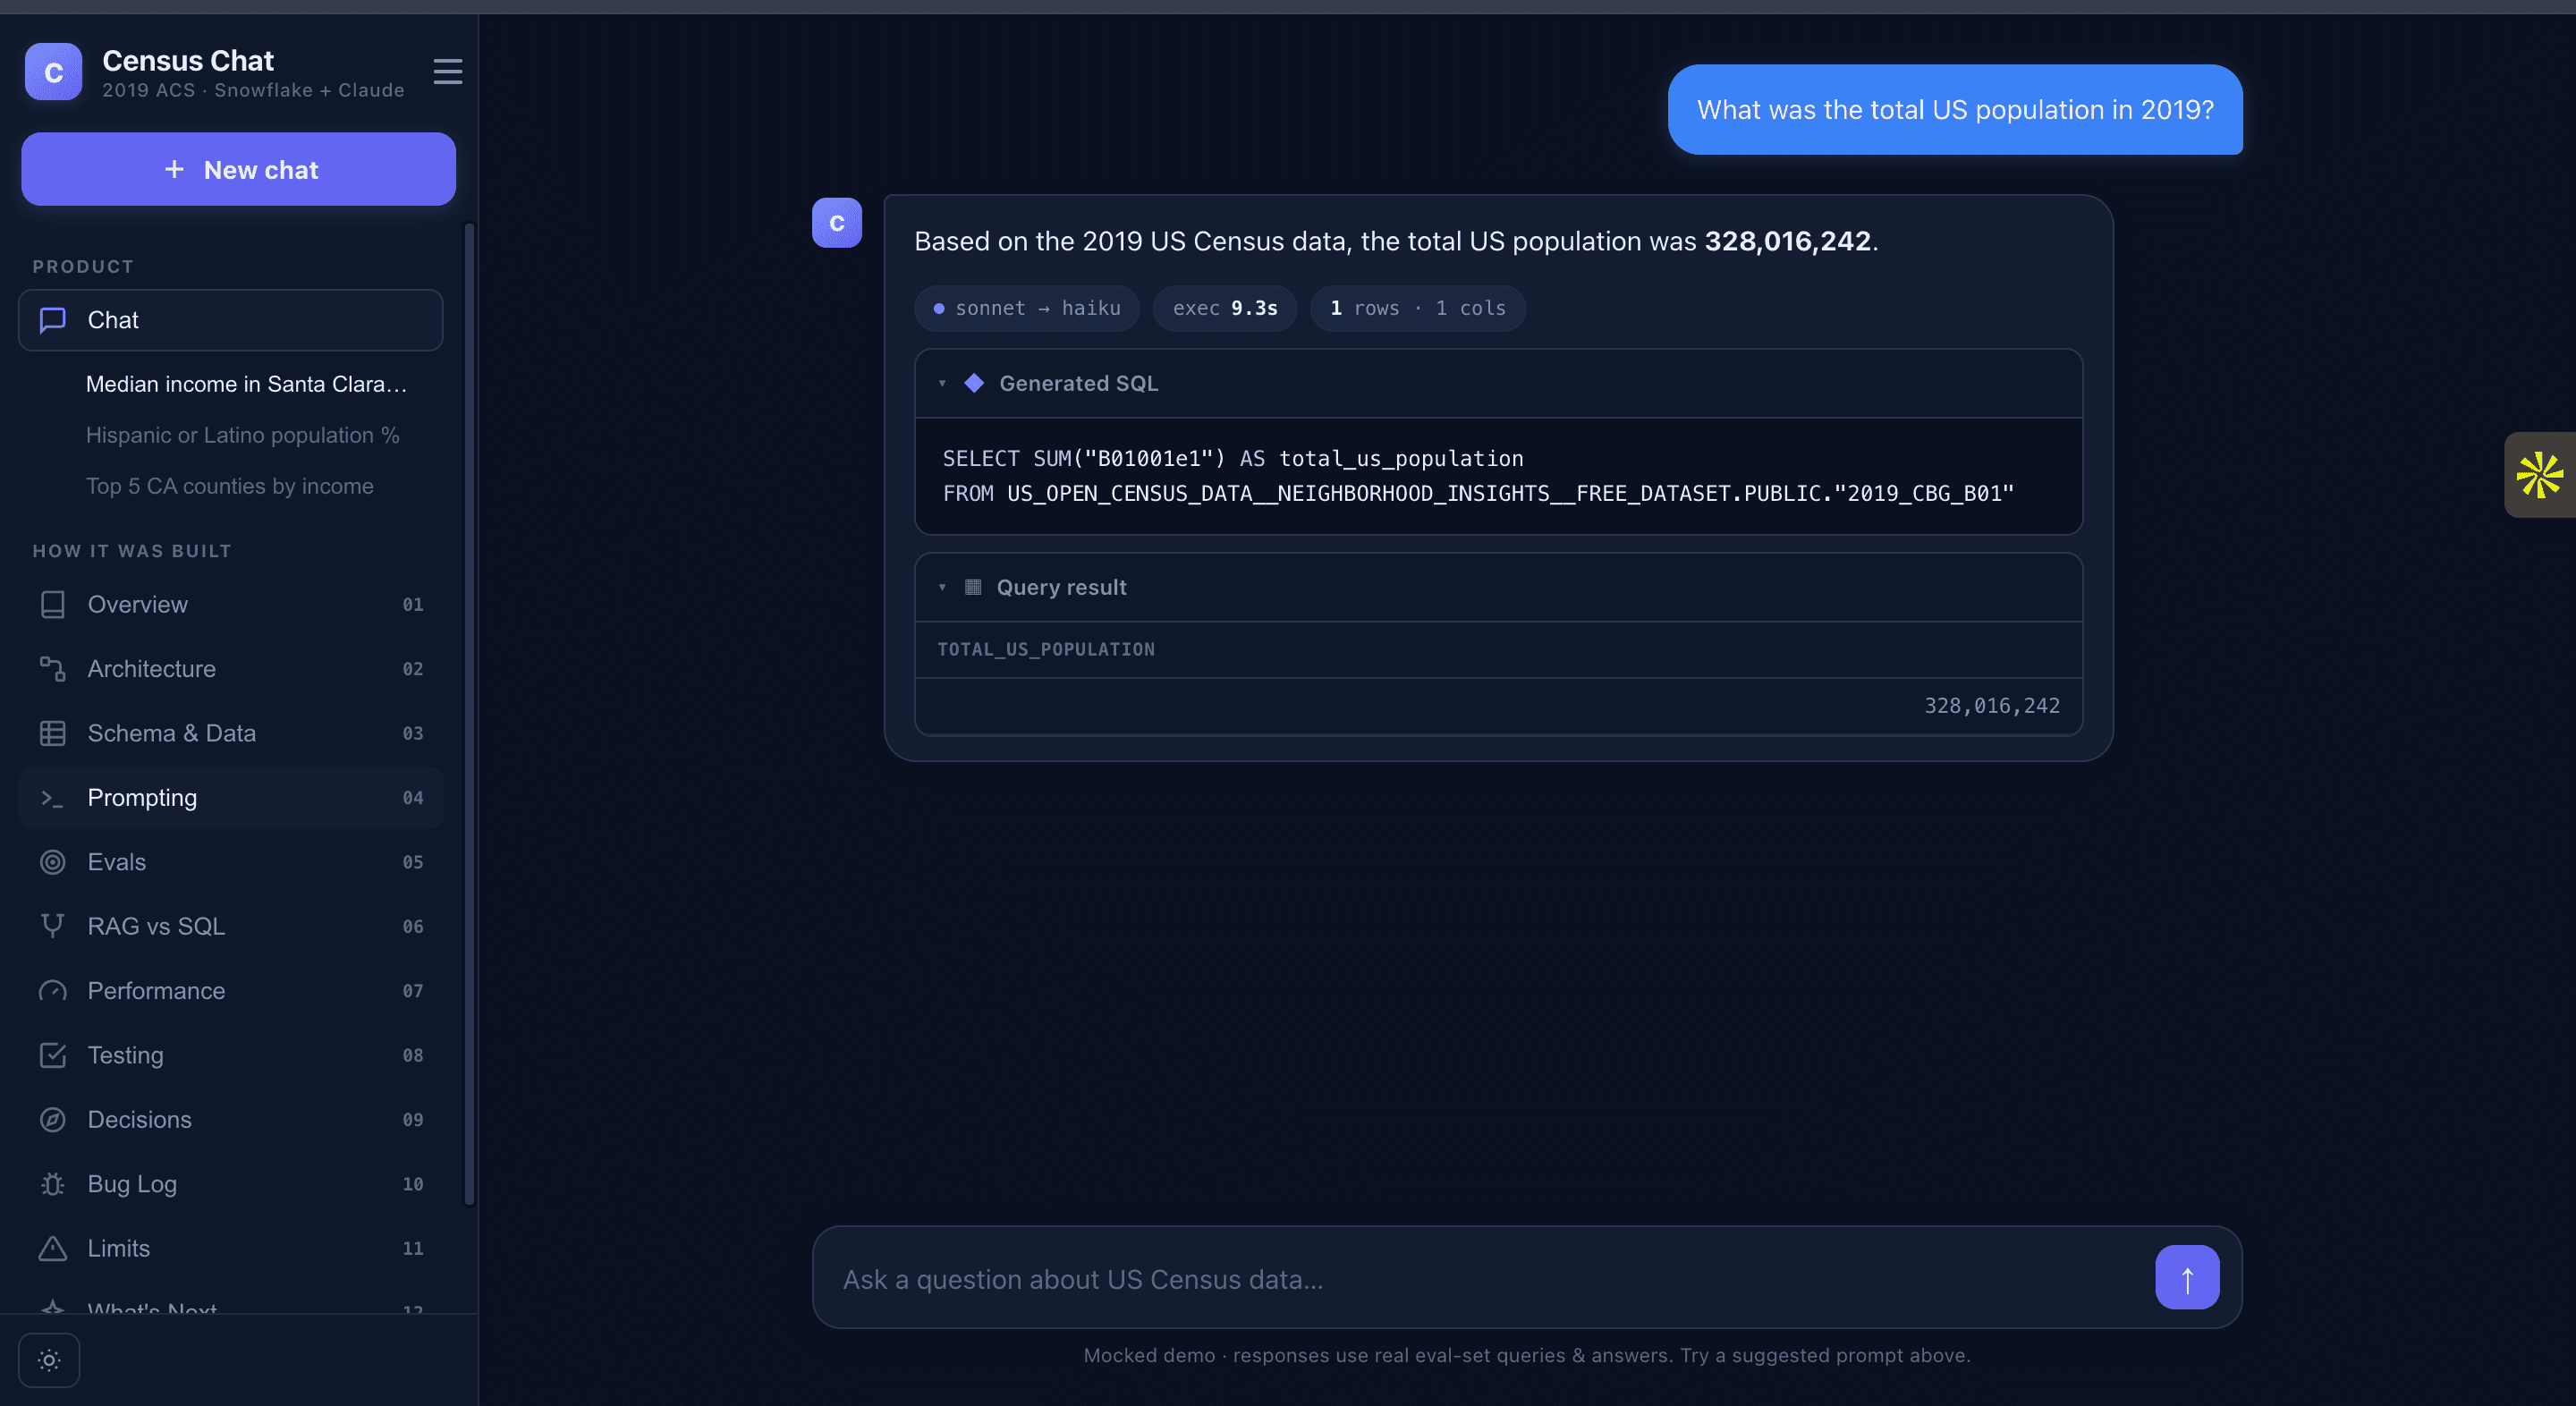Click the Prompting terminal icon
The height and width of the screenshot is (1406, 2576).
52,798
